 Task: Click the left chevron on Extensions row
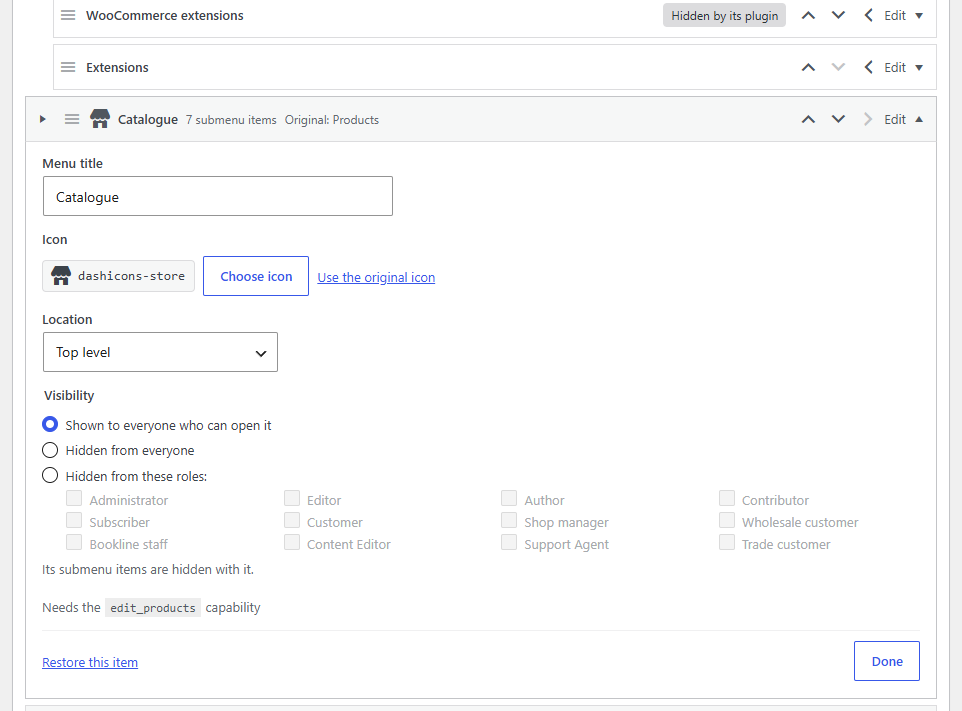click(868, 67)
